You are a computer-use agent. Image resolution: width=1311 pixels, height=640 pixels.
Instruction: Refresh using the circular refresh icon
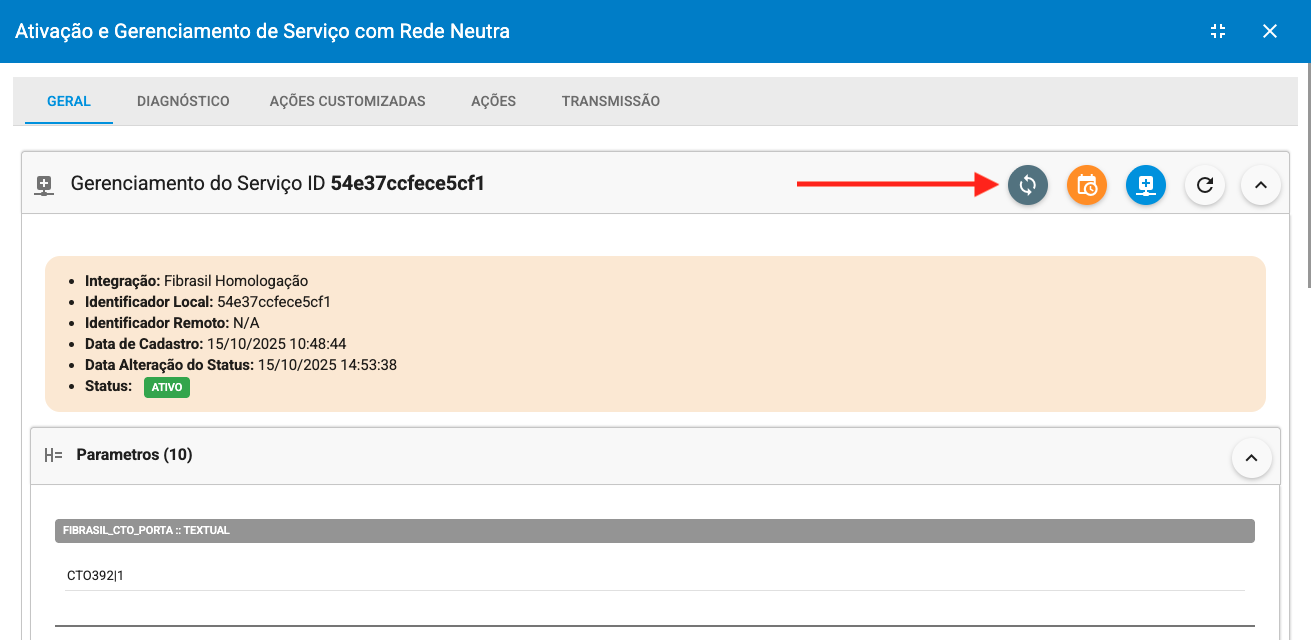[1204, 185]
